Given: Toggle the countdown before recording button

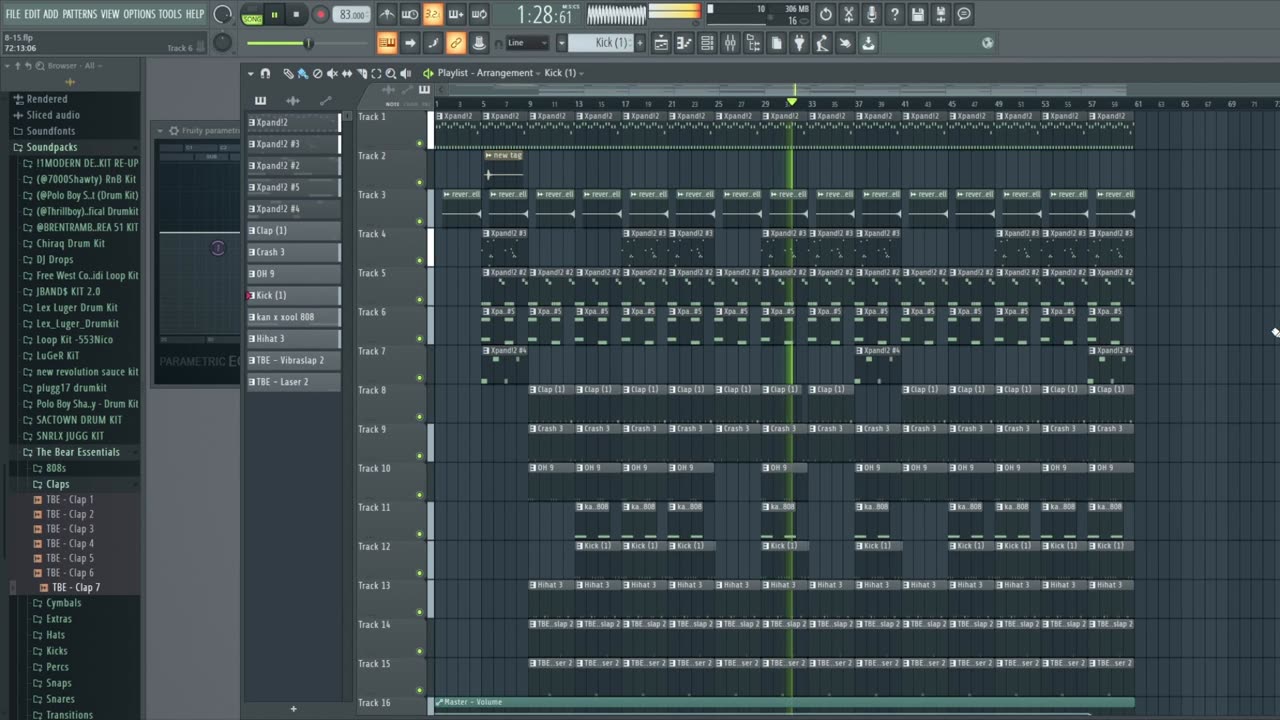Looking at the screenshot, I should (433, 14).
